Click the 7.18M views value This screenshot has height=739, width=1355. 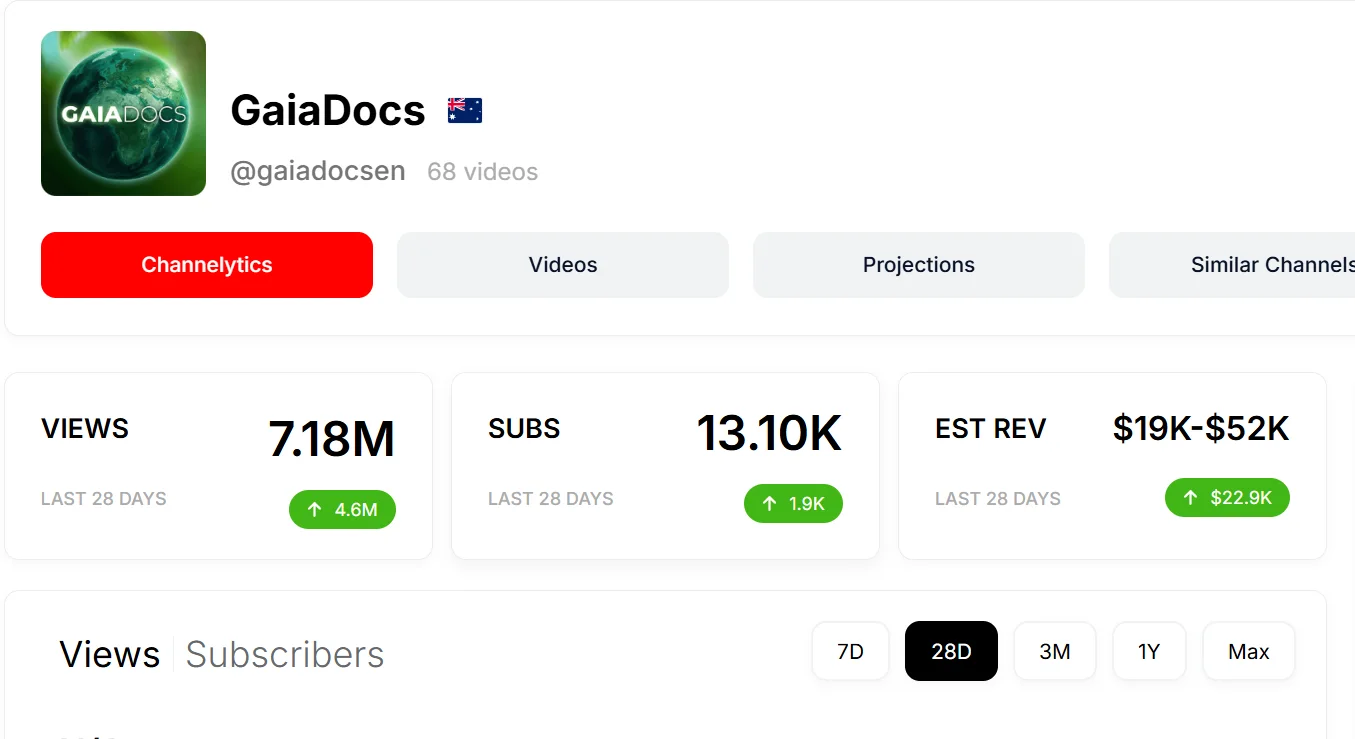[x=332, y=438]
